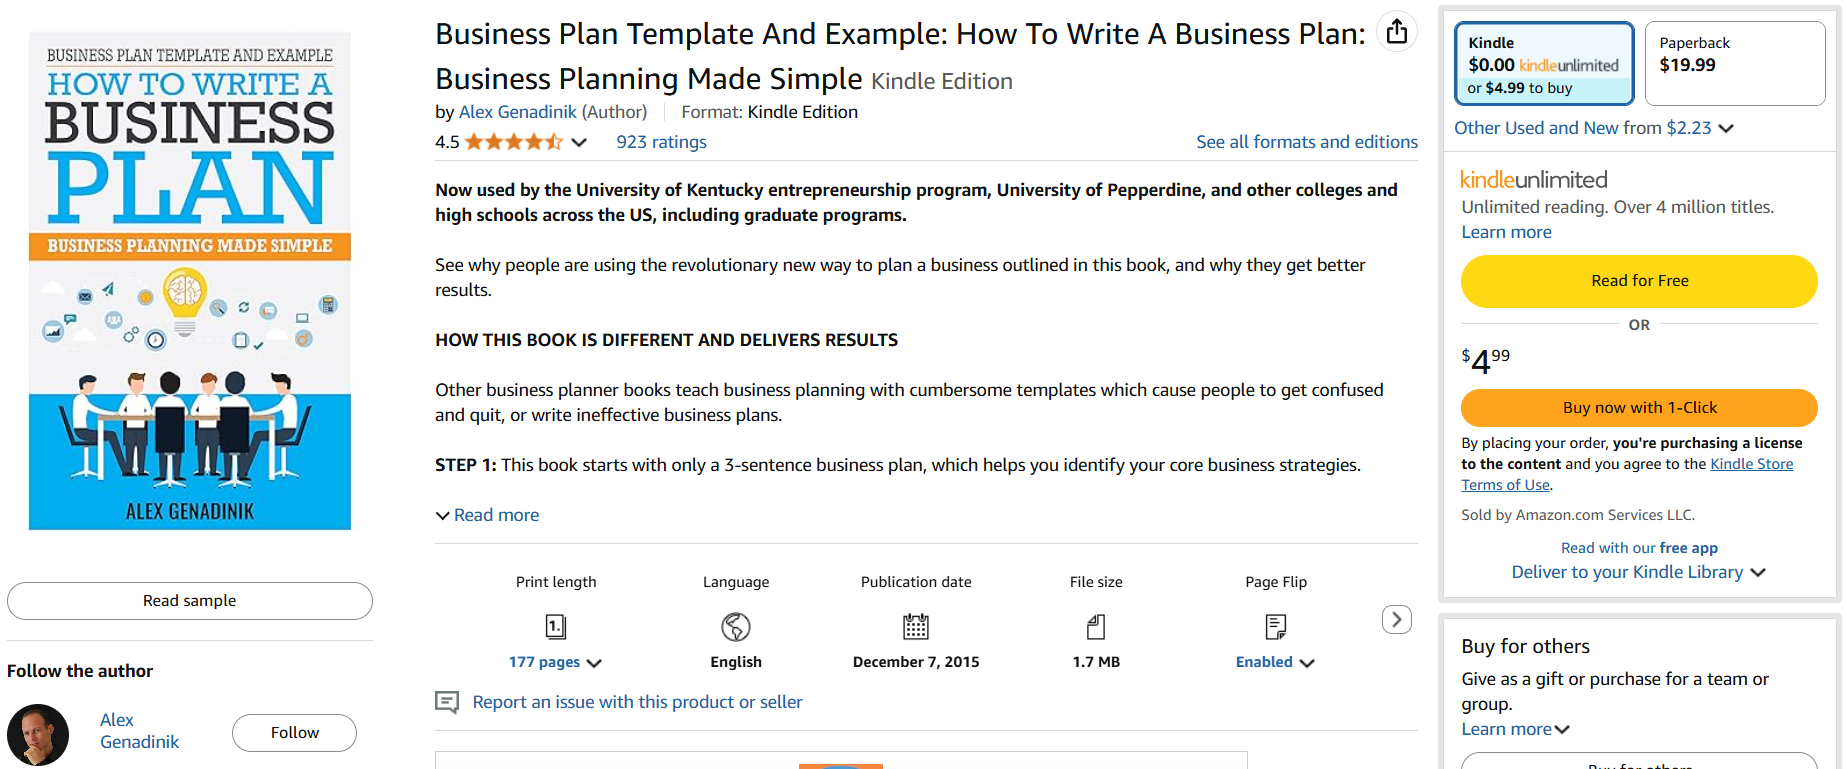Click the report issue speech bubble icon
The image size is (1846, 769).
click(x=447, y=702)
